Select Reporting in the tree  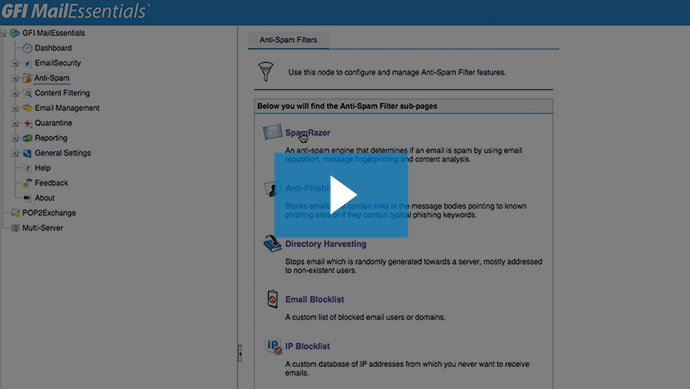(x=51, y=138)
